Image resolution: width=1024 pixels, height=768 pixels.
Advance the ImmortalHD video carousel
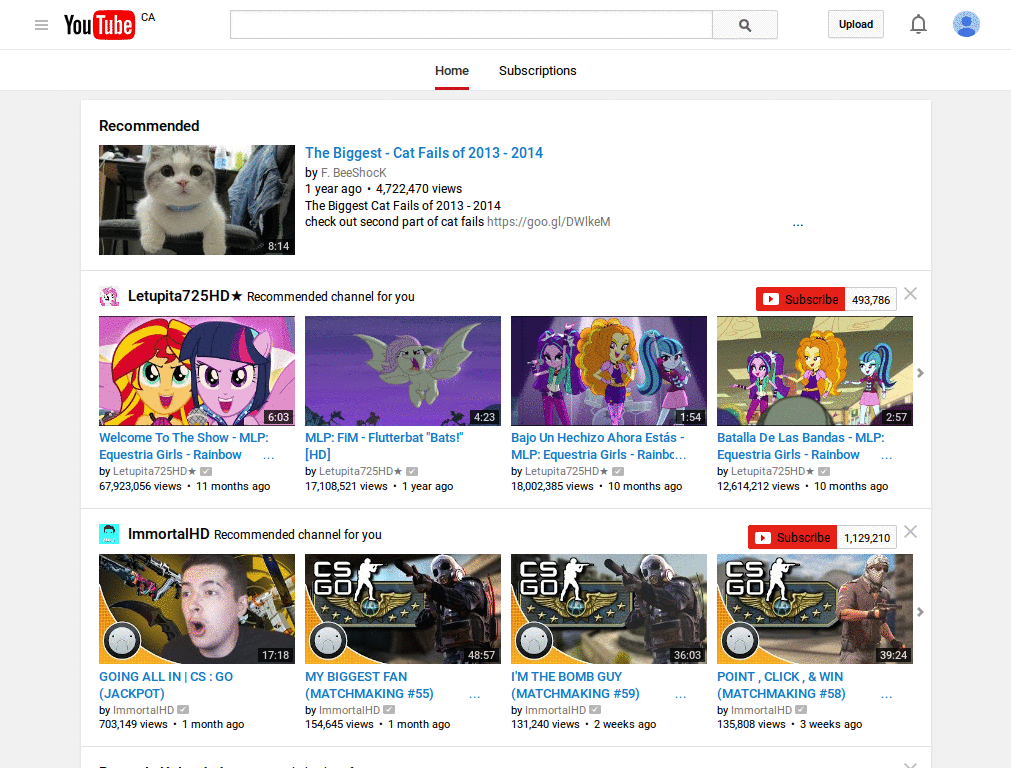(920, 612)
